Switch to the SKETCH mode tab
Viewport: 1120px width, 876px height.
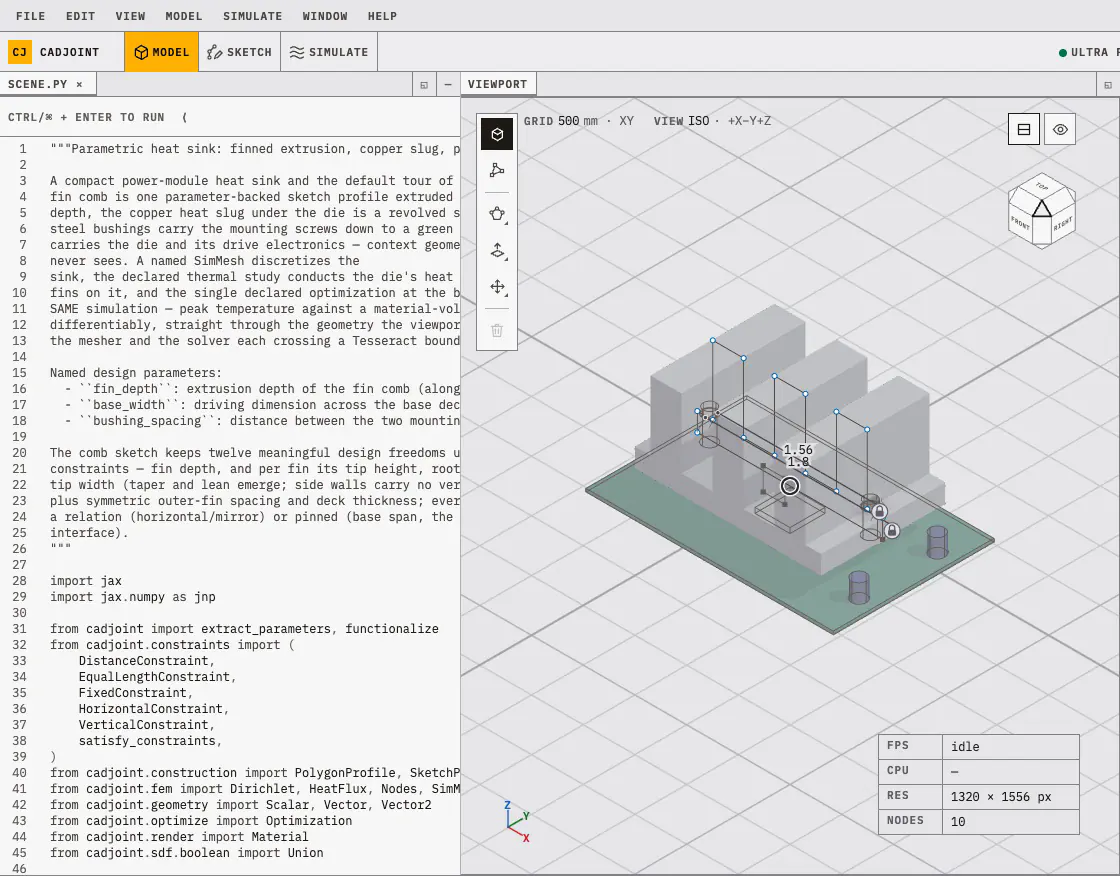239,52
